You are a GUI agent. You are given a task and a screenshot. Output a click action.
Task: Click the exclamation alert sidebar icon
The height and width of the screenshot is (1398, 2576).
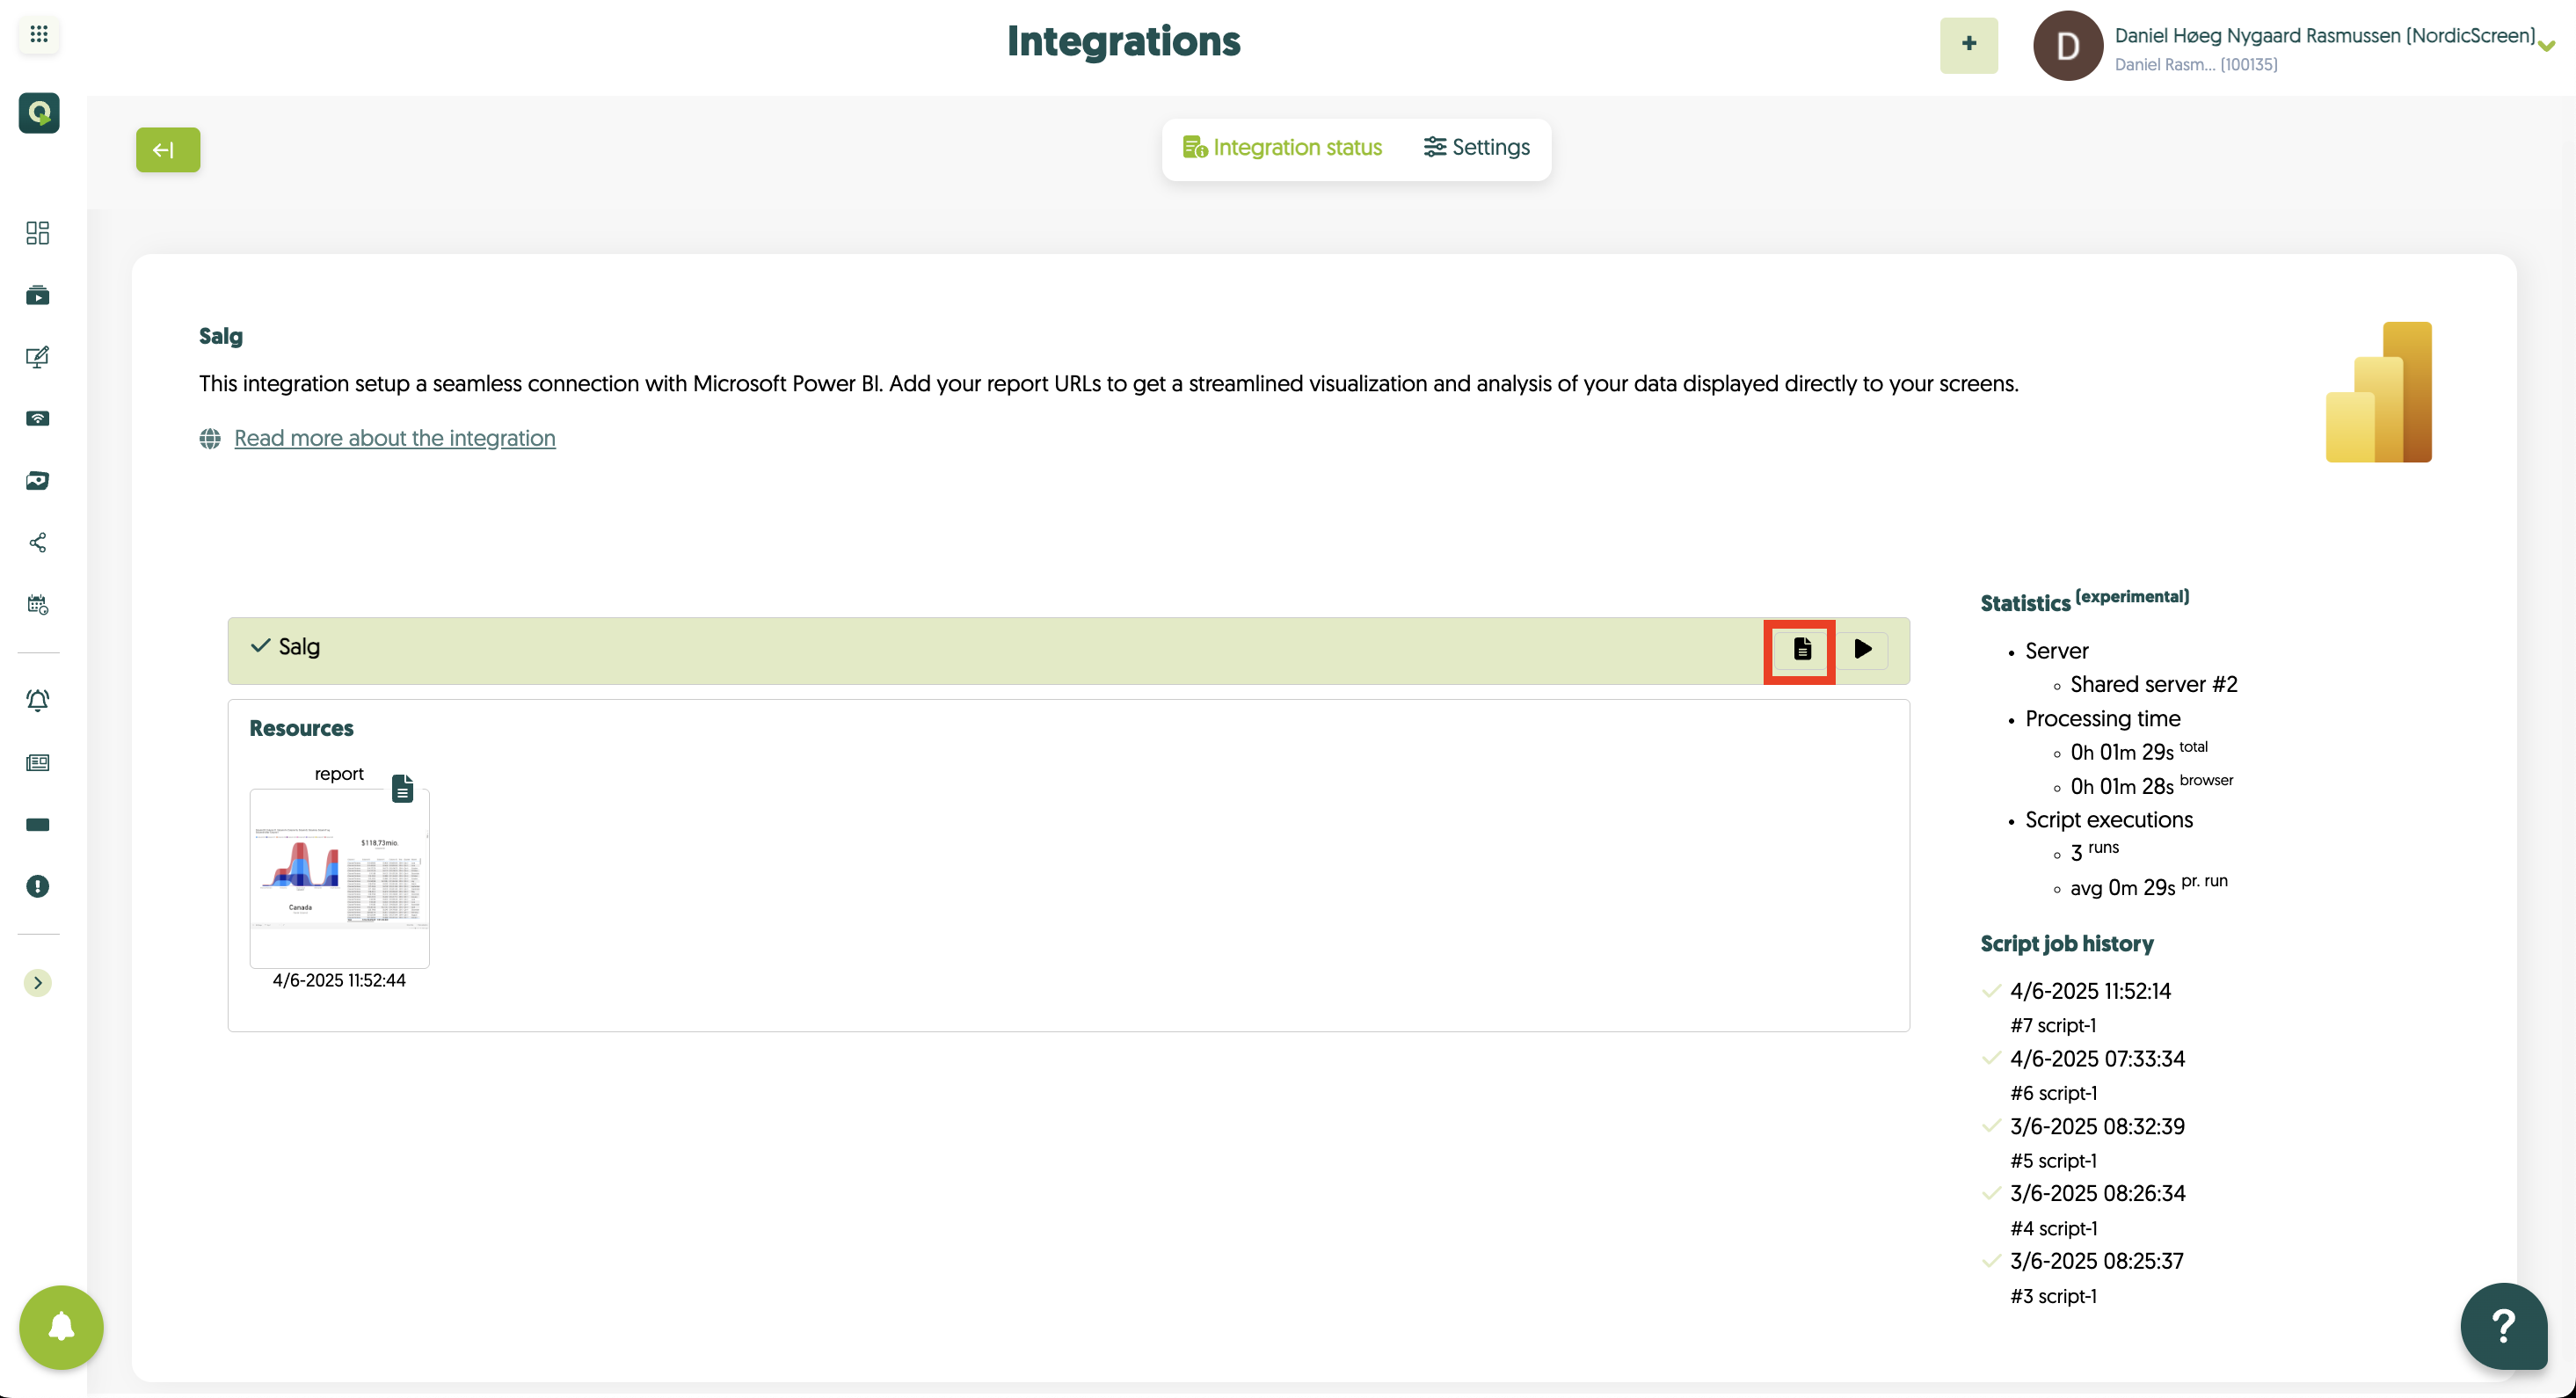pos(38,887)
